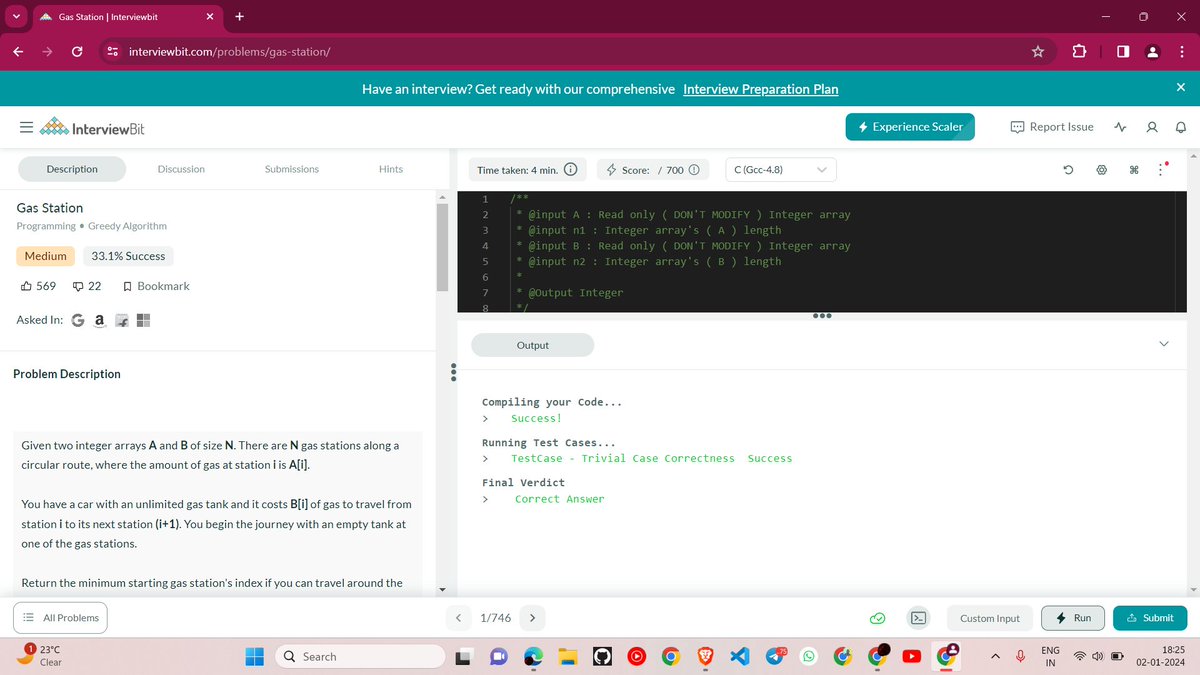The image size is (1200, 675).
Task: Open the Interview Preparation Plan link
Action: click(760, 89)
